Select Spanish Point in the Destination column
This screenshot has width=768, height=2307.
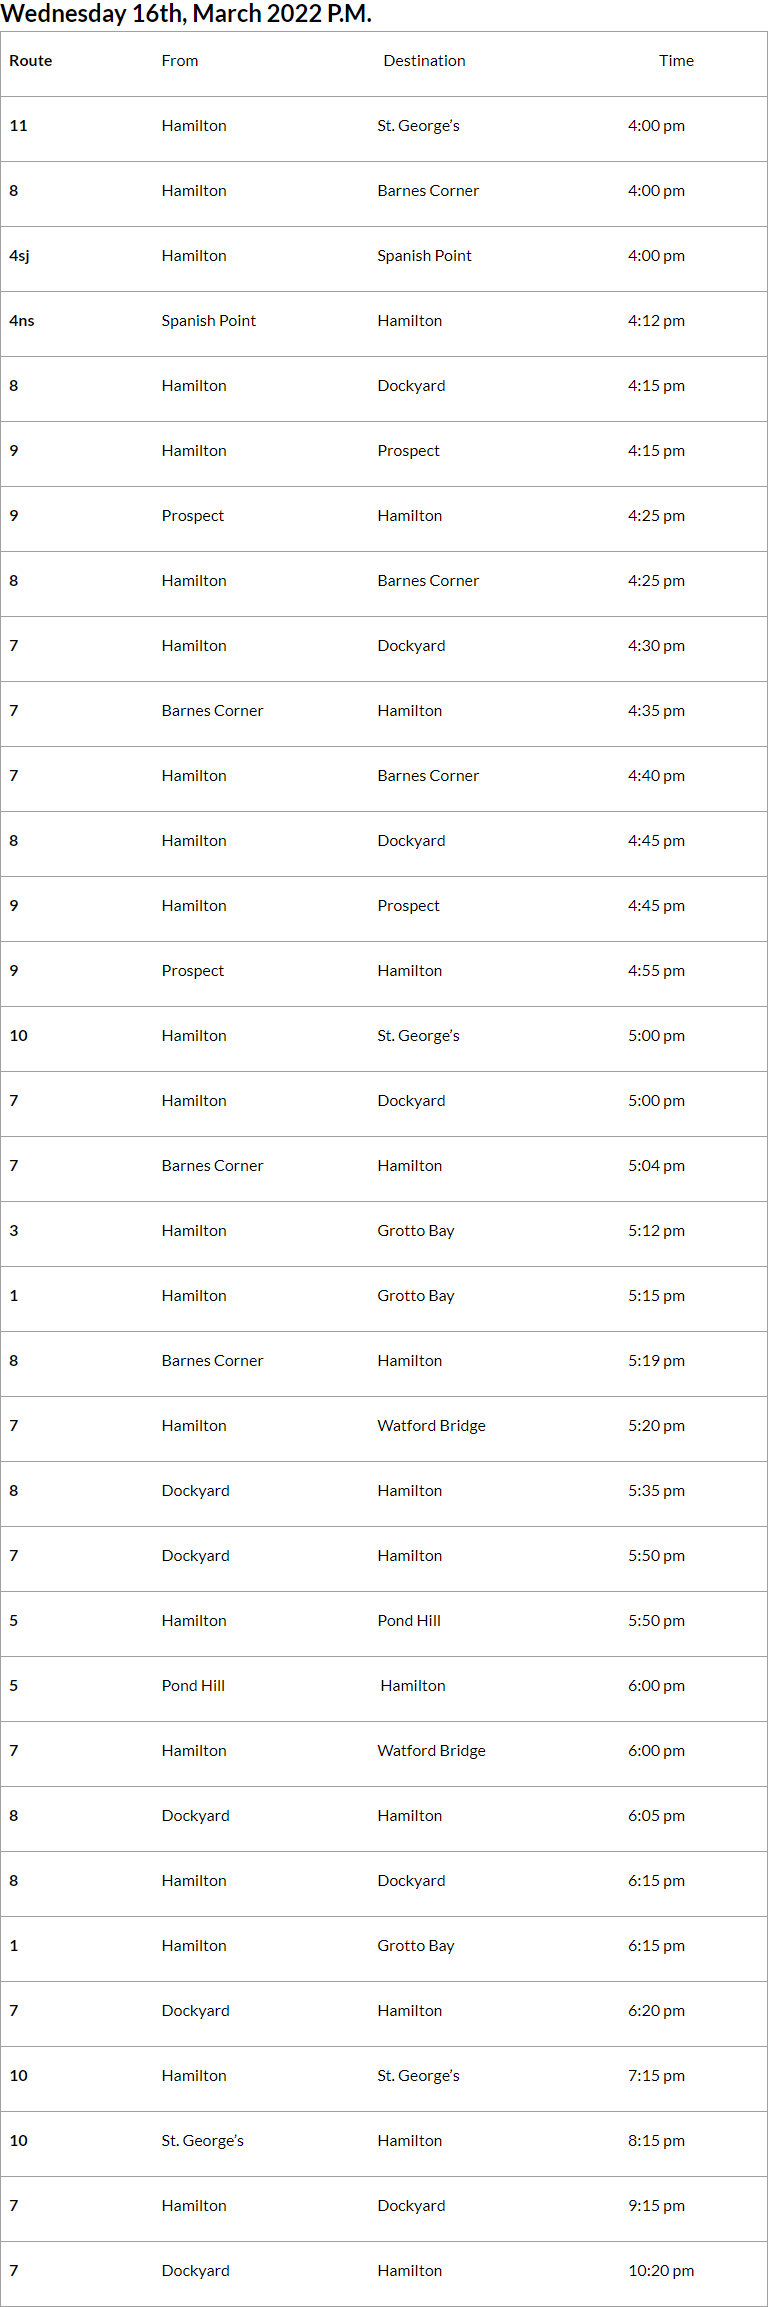[x=424, y=256]
